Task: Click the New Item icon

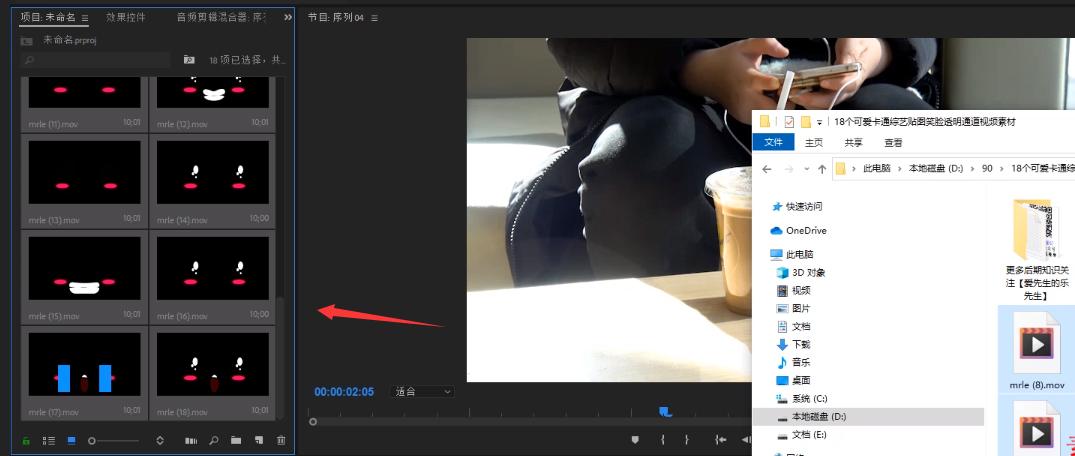Action: [x=258, y=440]
